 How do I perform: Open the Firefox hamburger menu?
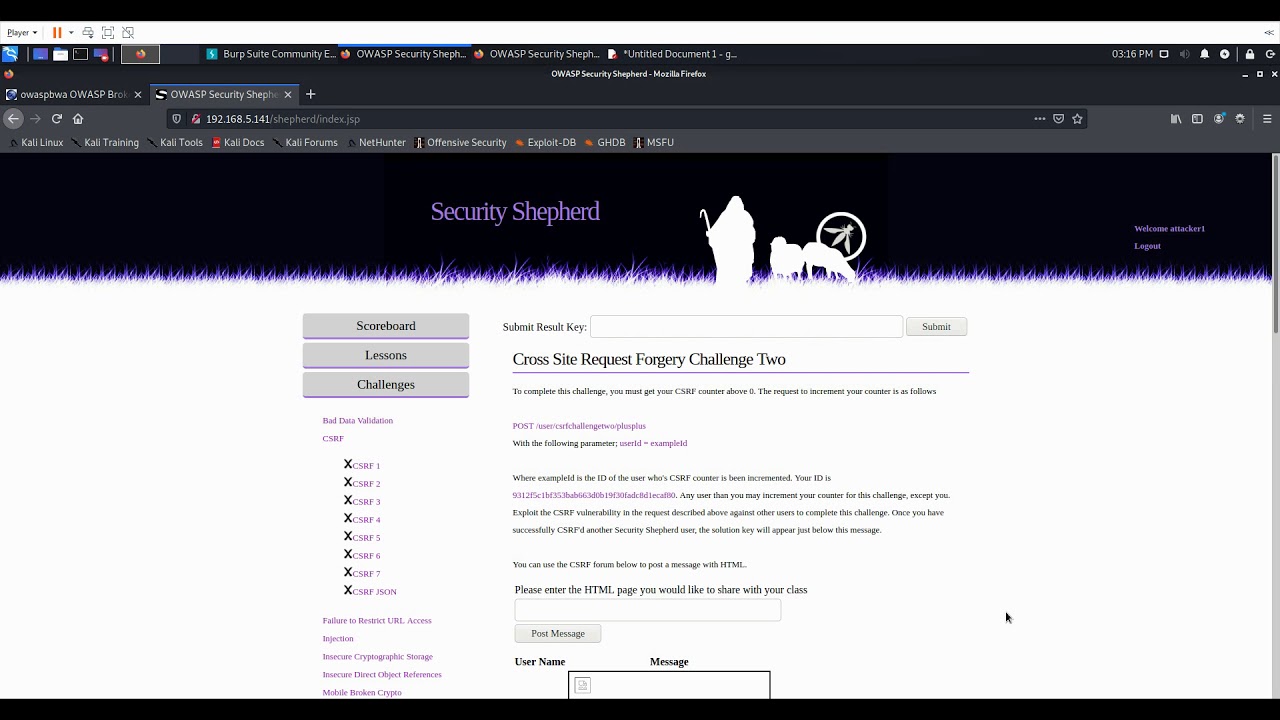click(x=1267, y=118)
